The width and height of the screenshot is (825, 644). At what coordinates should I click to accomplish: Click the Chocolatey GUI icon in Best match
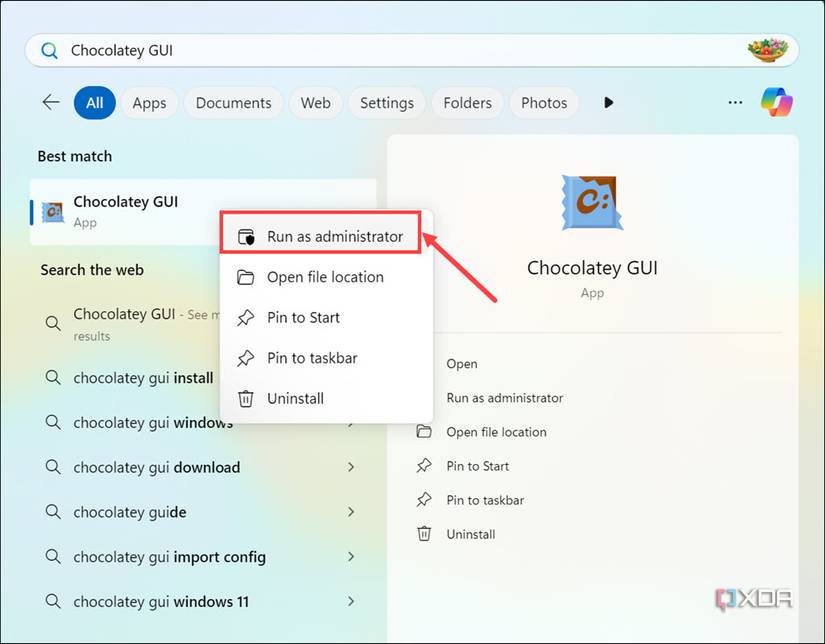[x=52, y=211]
